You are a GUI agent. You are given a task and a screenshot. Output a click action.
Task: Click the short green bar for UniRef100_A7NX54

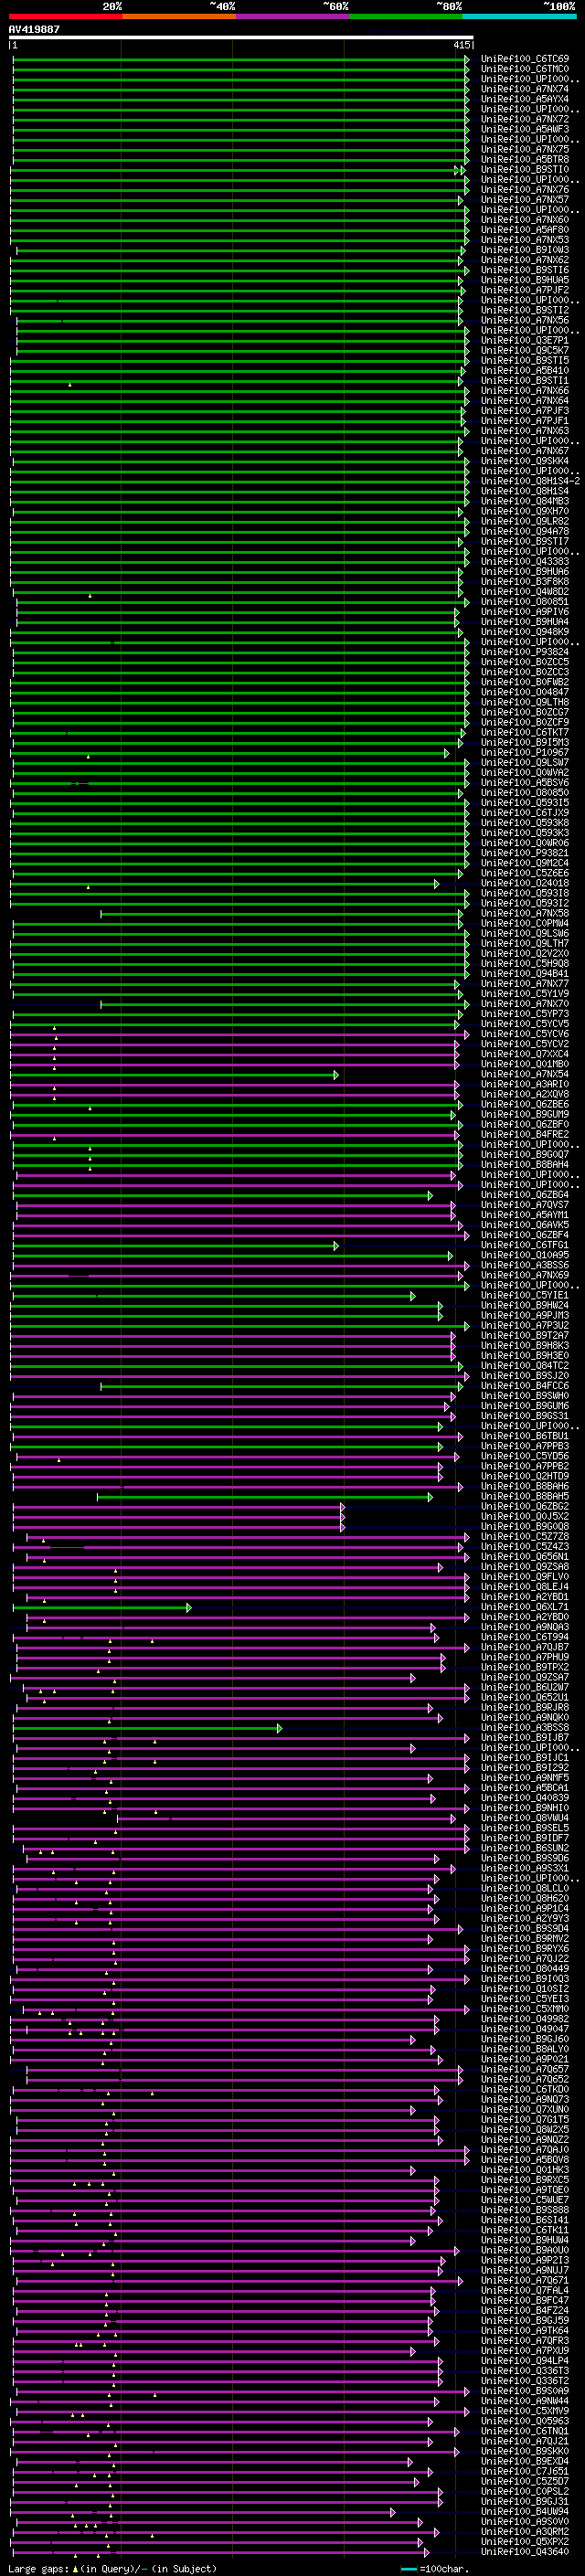pos(175,1075)
